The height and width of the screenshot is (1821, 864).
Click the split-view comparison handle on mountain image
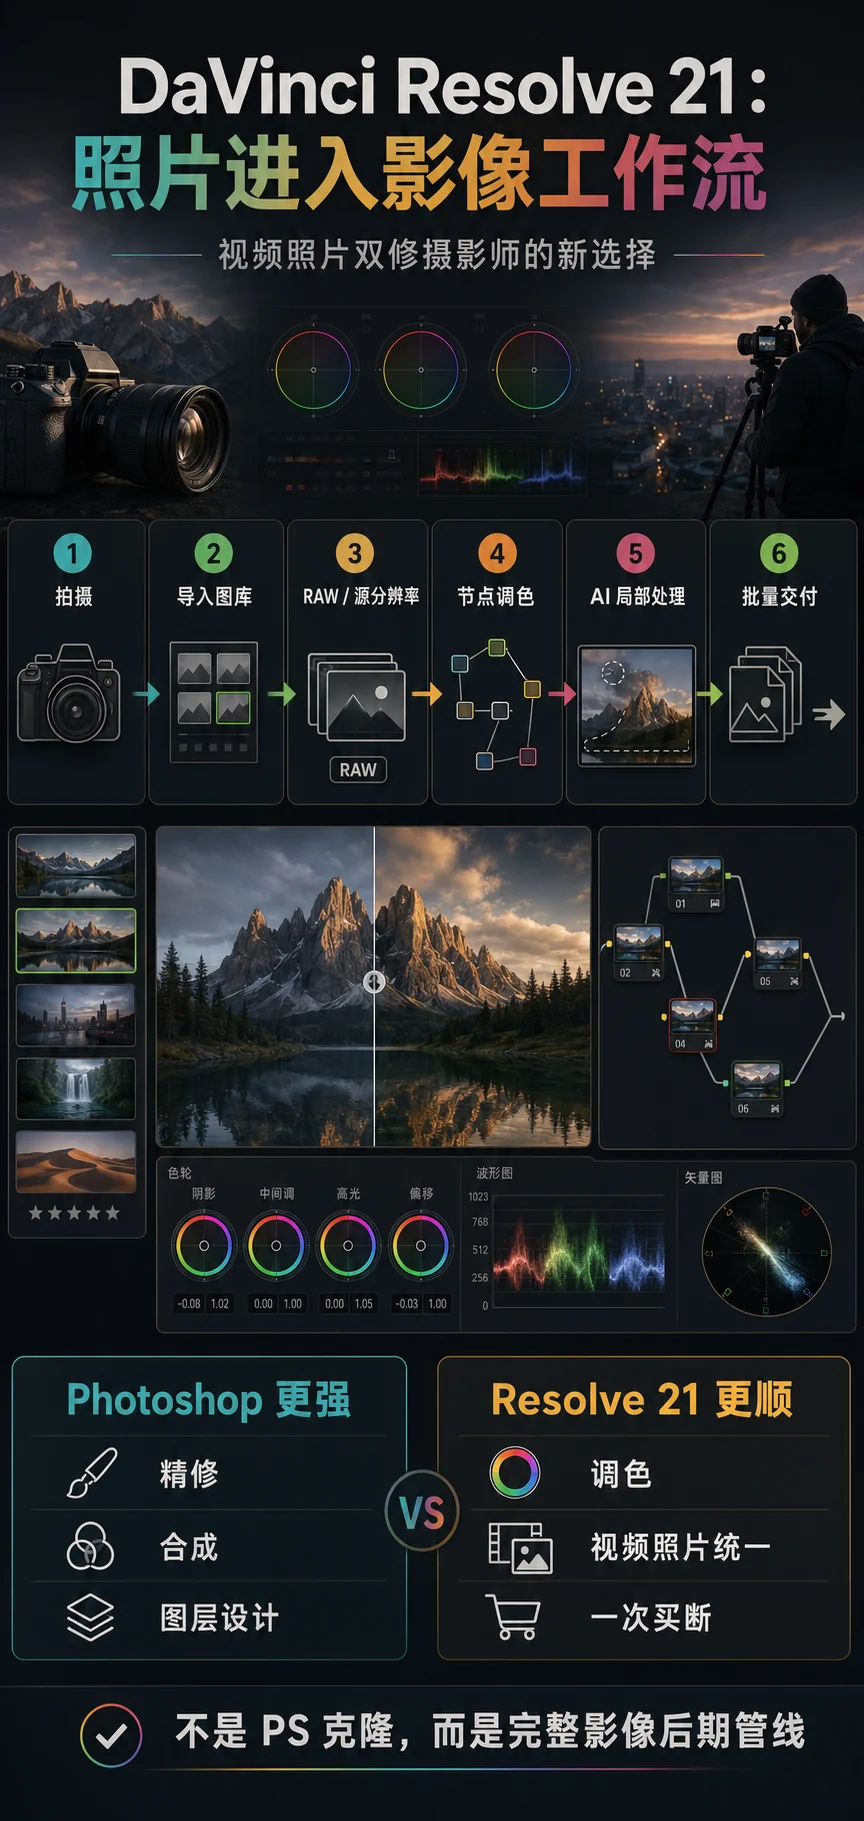pos(374,982)
